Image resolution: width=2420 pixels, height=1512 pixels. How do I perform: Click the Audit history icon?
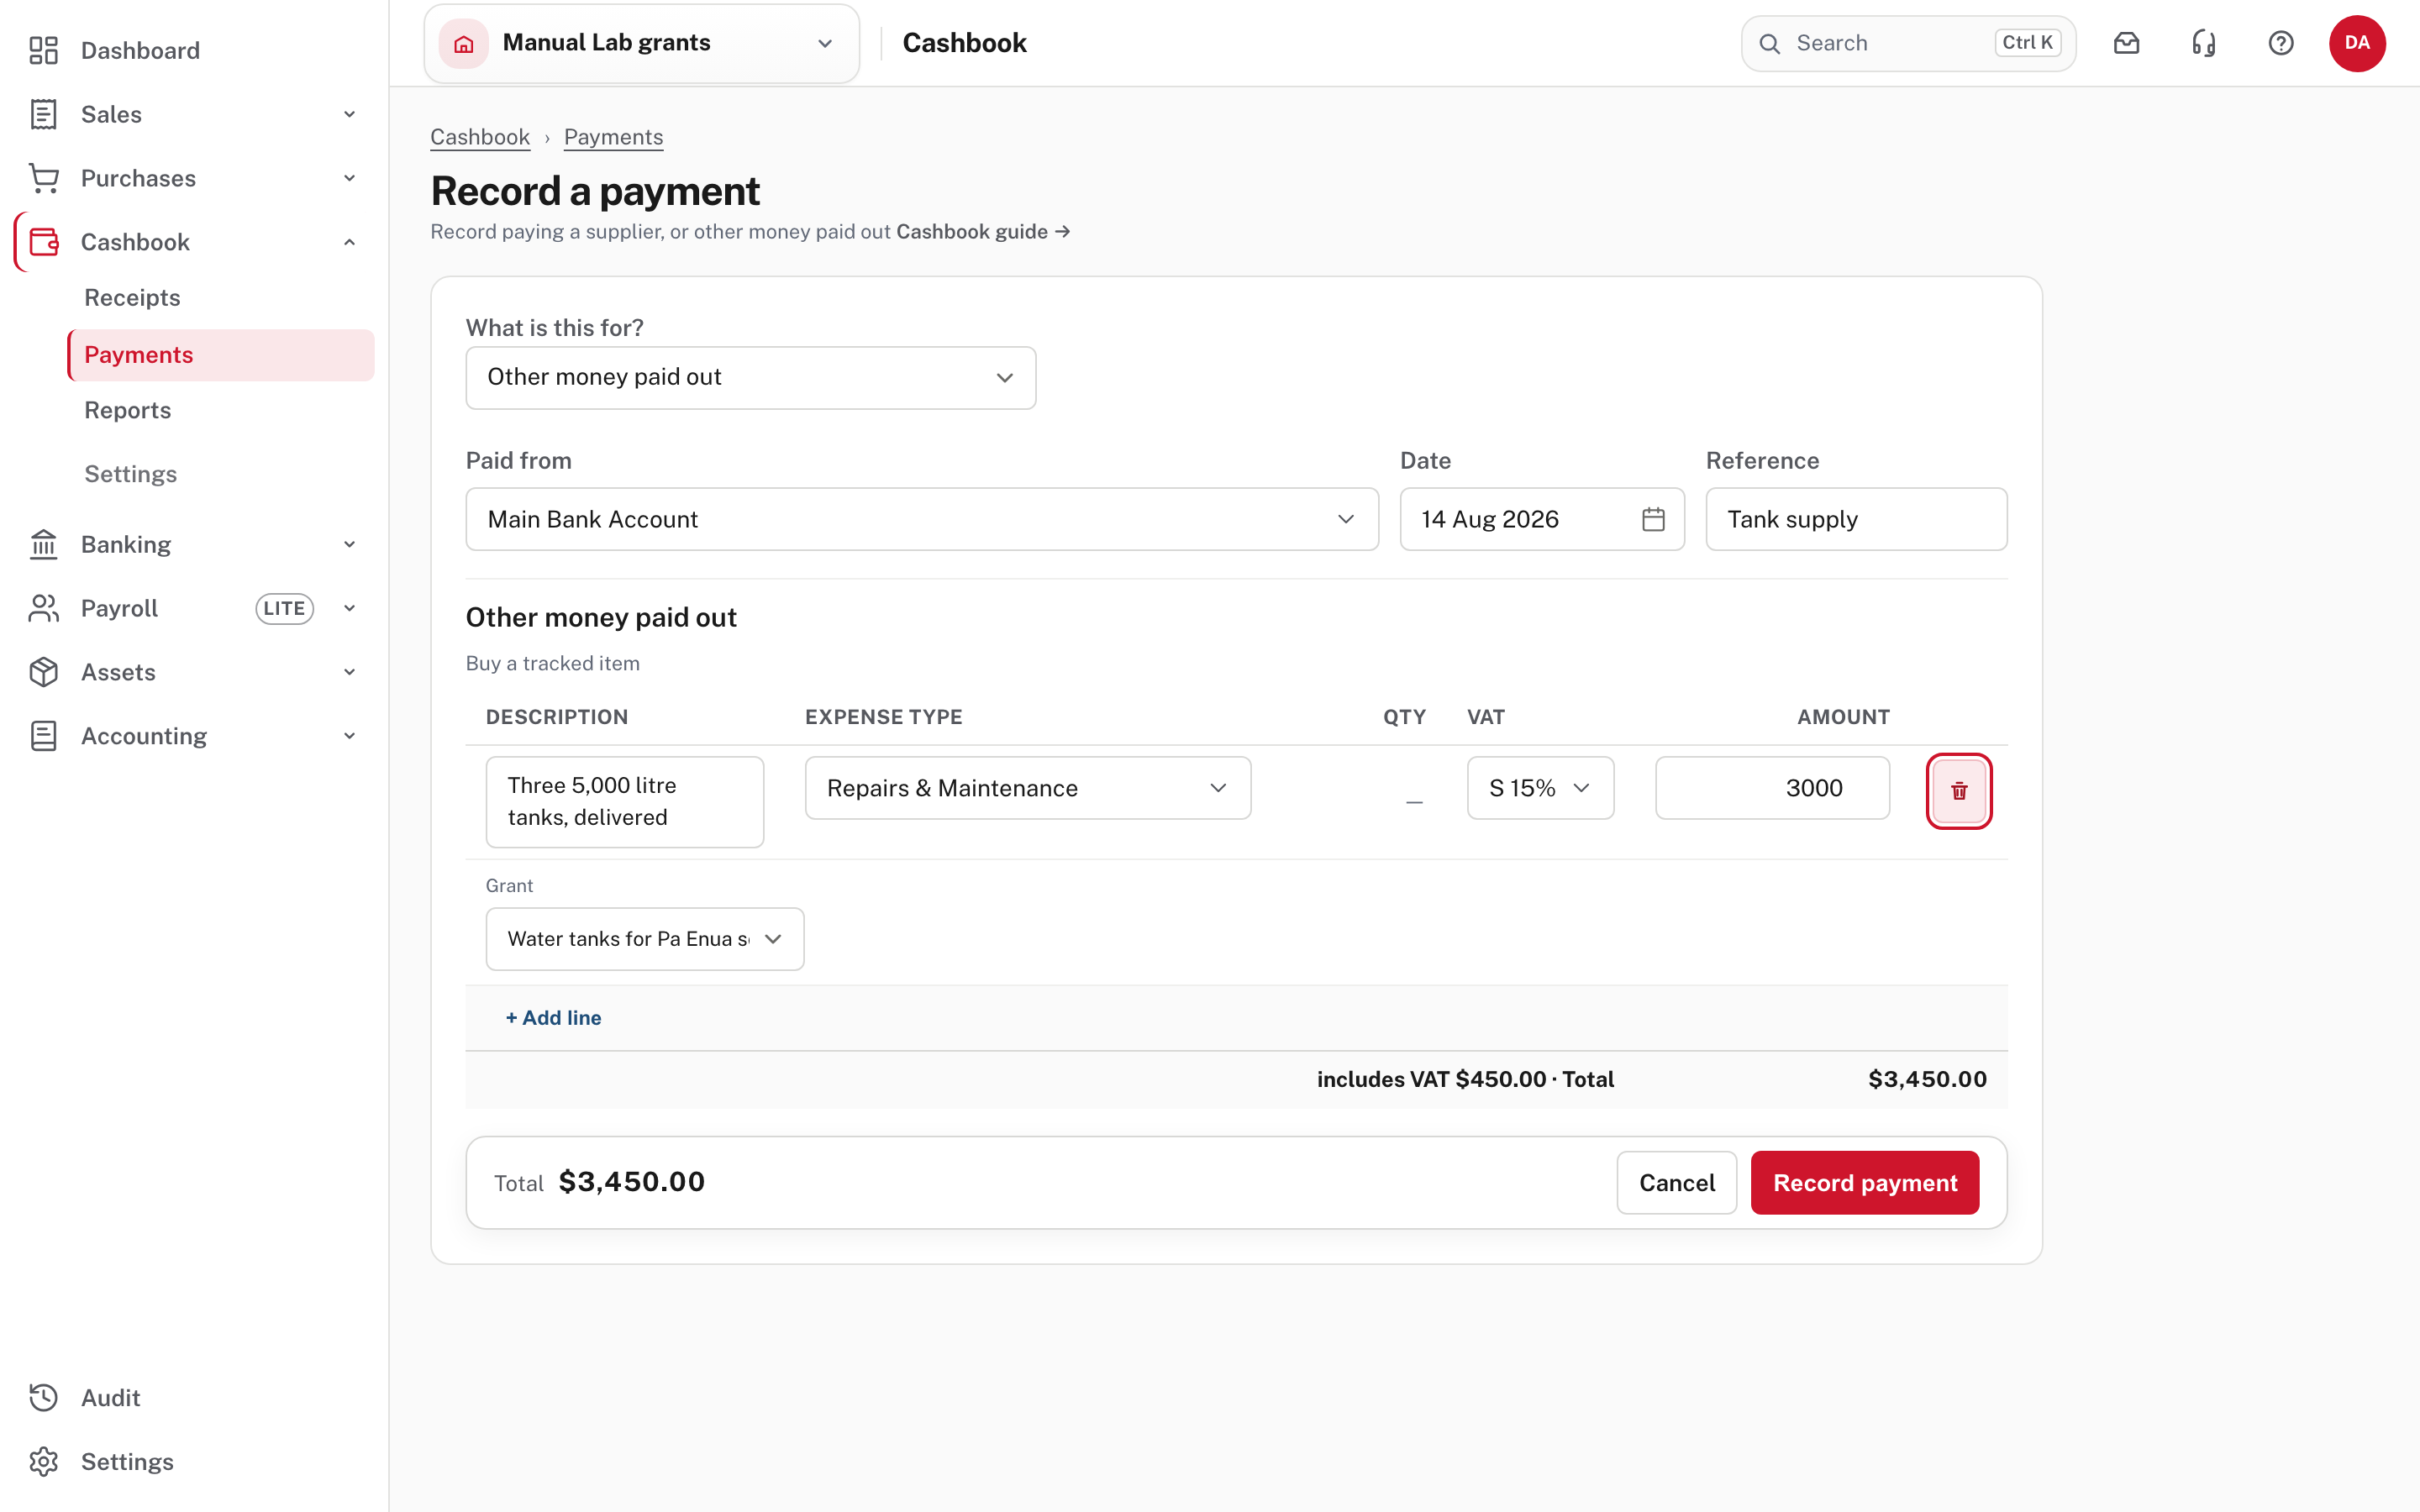point(43,1397)
